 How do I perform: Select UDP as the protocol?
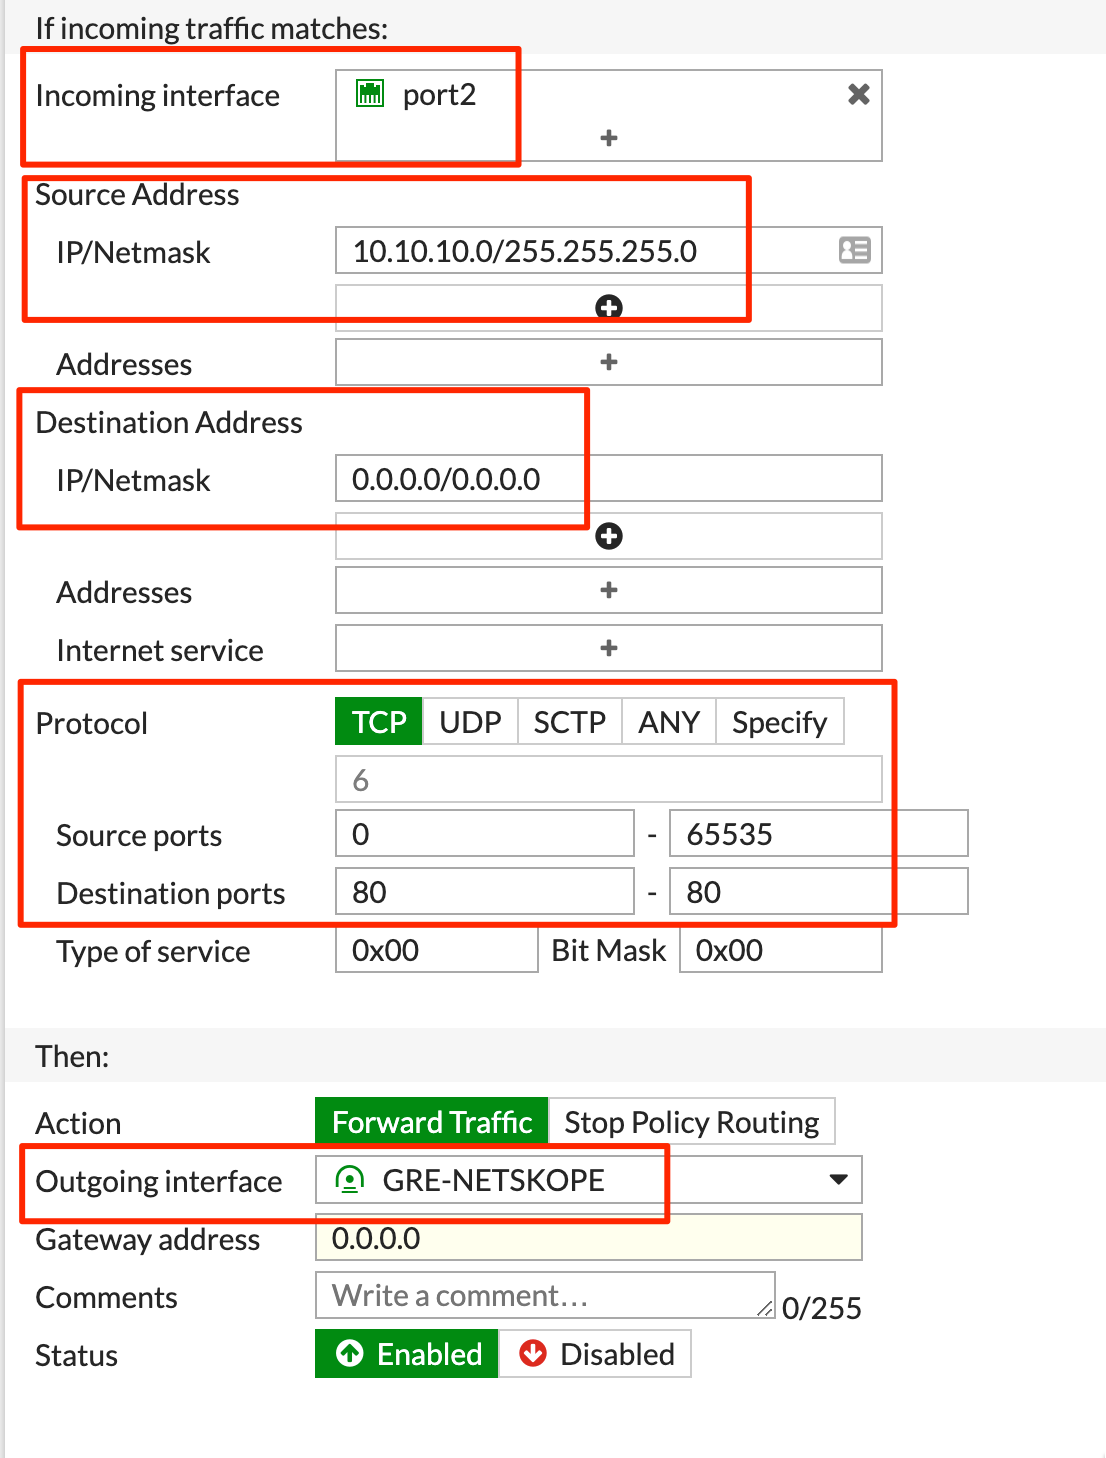[x=469, y=721]
